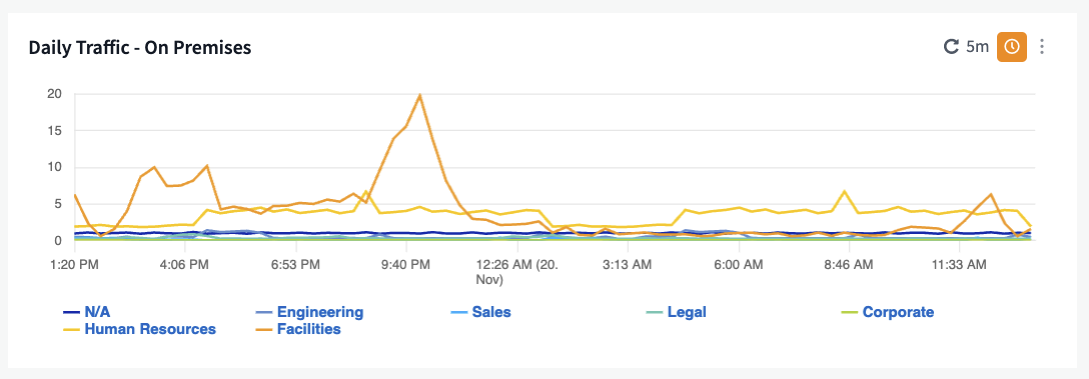The width and height of the screenshot is (1089, 379).
Task: Click the Facilities peak at 20 near 9:40 PM
Action: pyautogui.click(x=419, y=95)
